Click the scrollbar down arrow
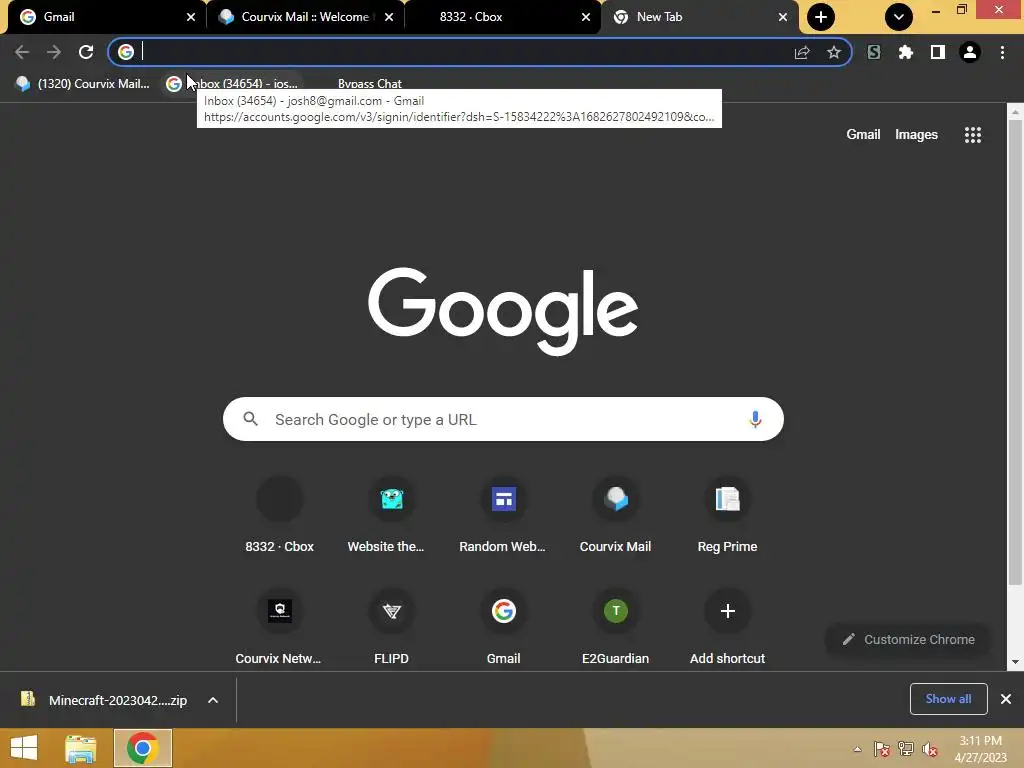1024x768 pixels. [1015, 662]
